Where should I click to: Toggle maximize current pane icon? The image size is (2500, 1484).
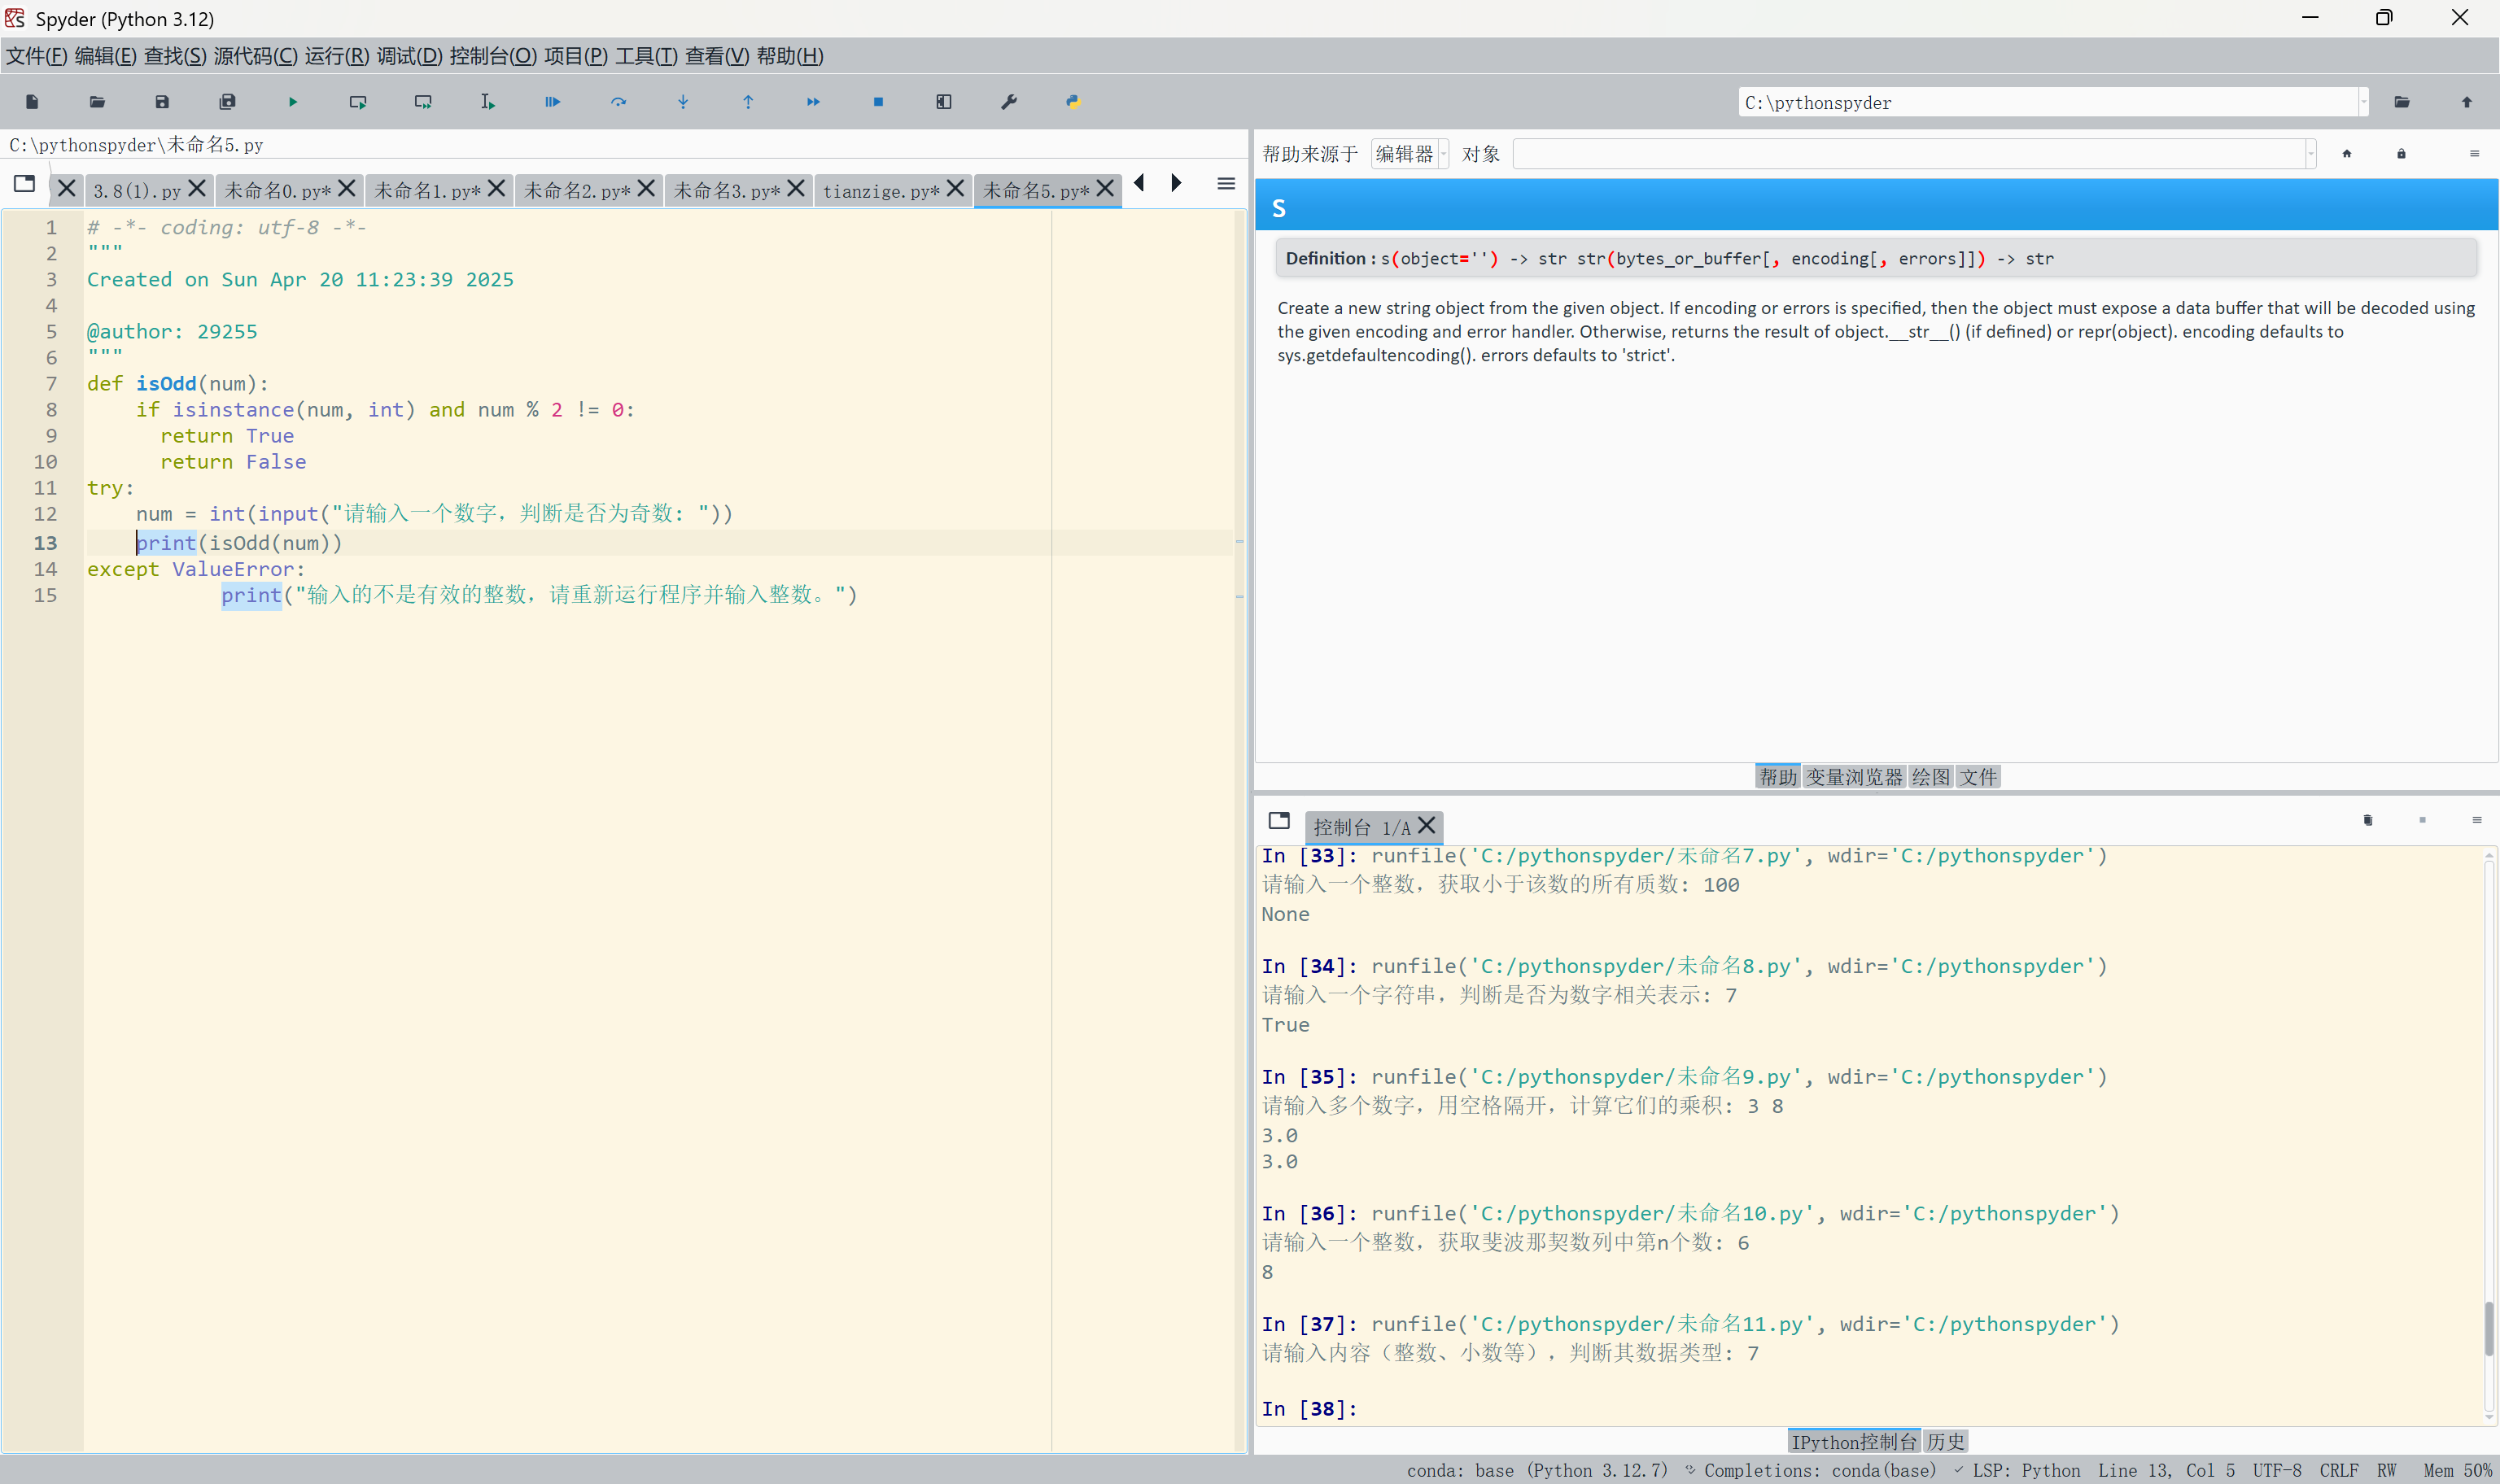pos(943,102)
